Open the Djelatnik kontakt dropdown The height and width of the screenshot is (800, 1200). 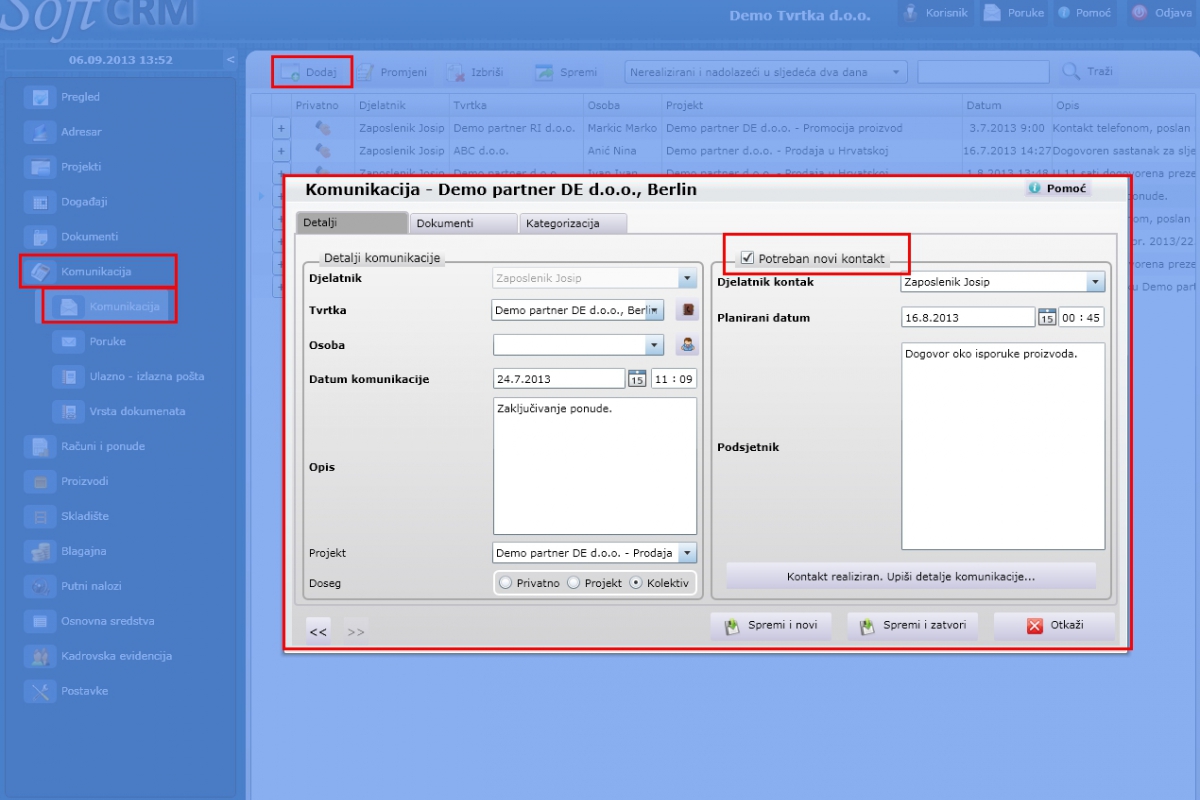(1096, 282)
